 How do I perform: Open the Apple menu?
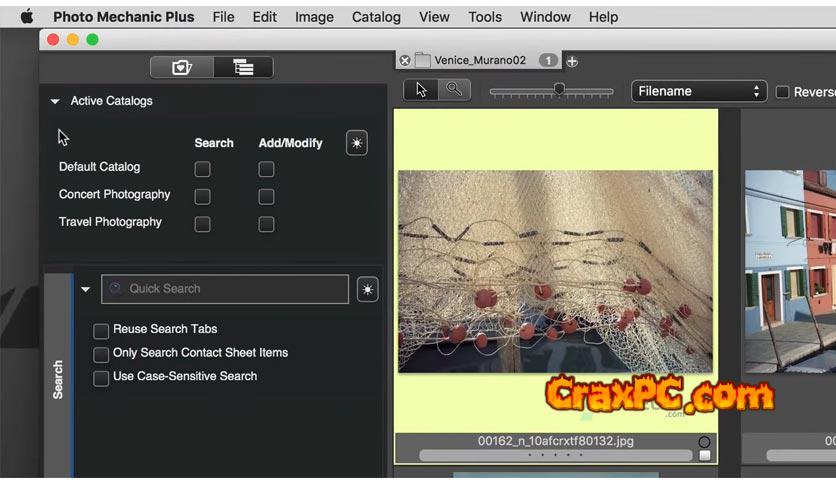click(27, 17)
